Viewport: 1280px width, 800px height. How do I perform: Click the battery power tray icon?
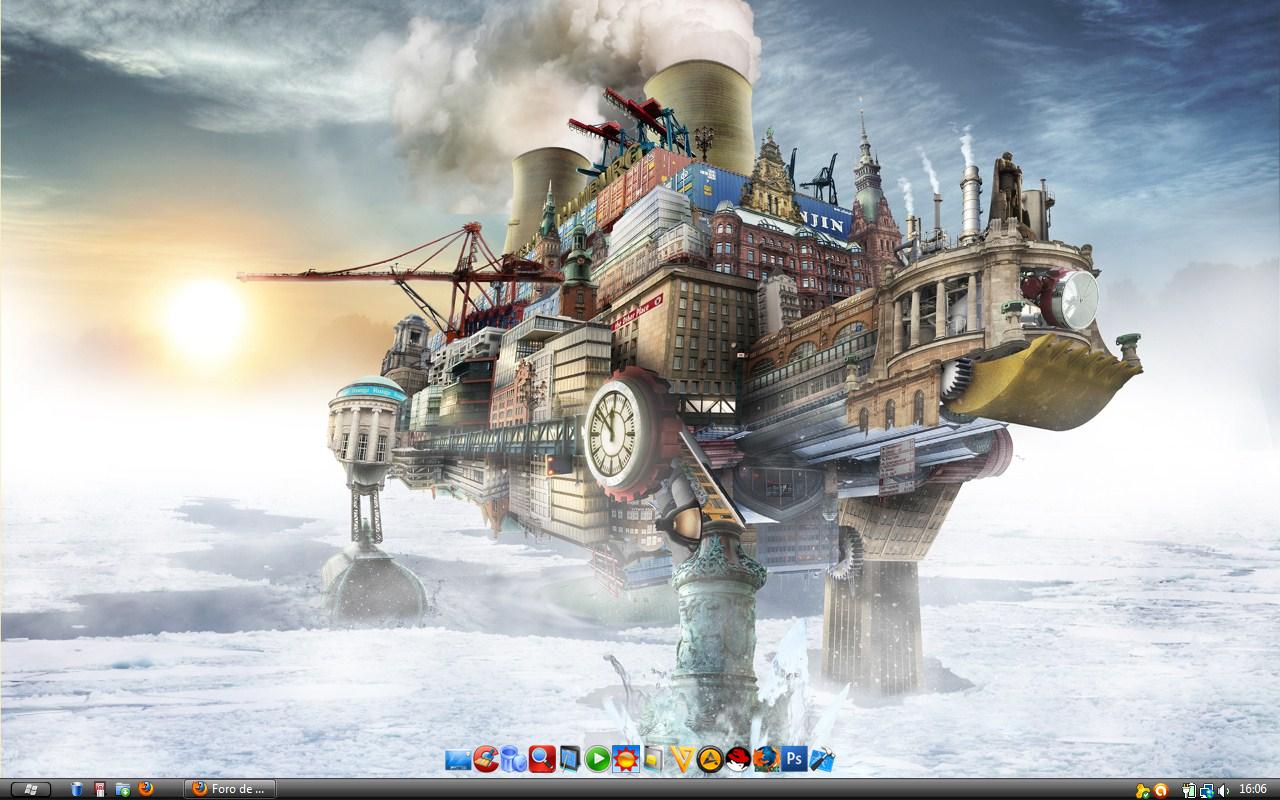(1189, 790)
